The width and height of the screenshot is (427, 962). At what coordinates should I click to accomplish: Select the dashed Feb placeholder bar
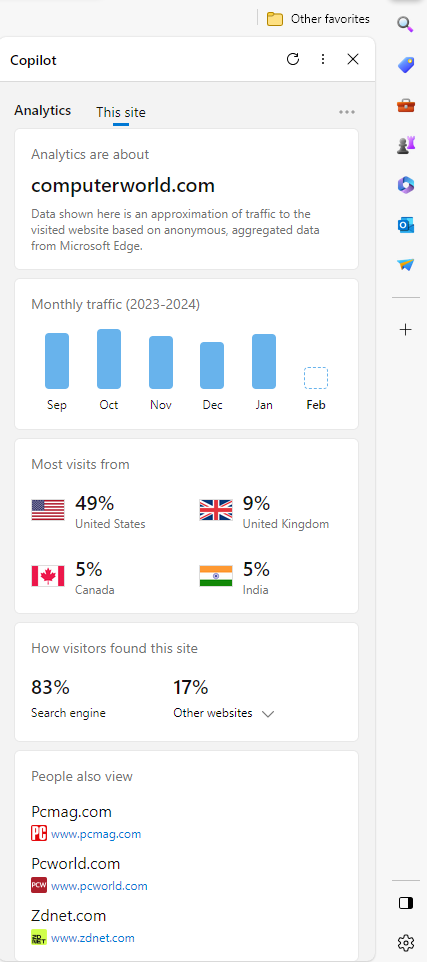pyautogui.click(x=316, y=378)
